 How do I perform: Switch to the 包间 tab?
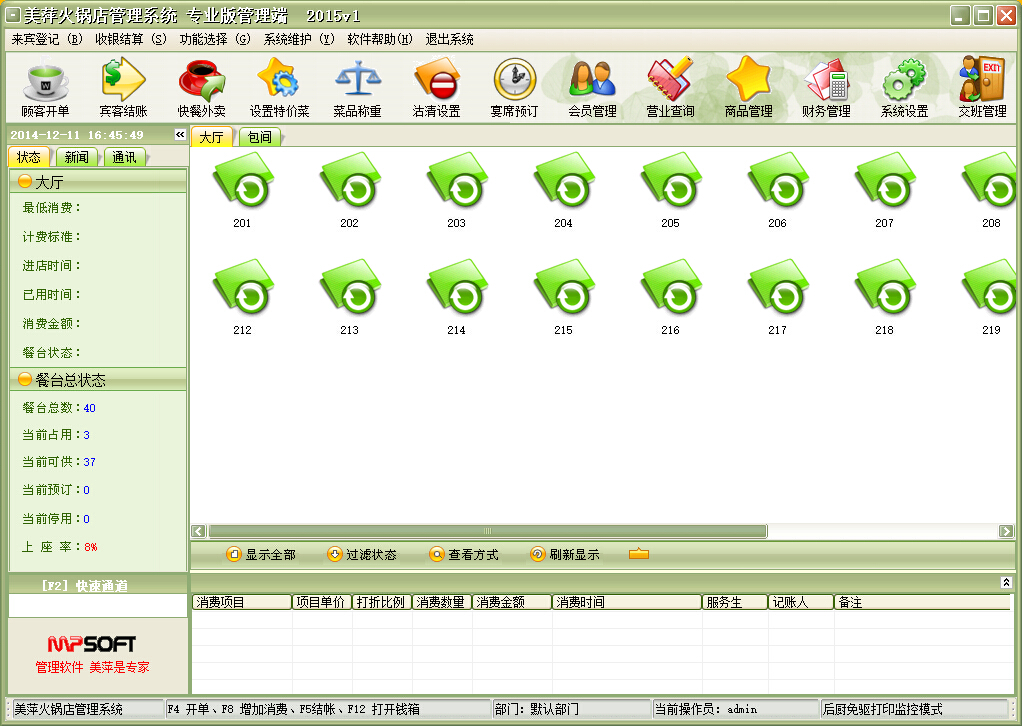[x=259, y=138]
